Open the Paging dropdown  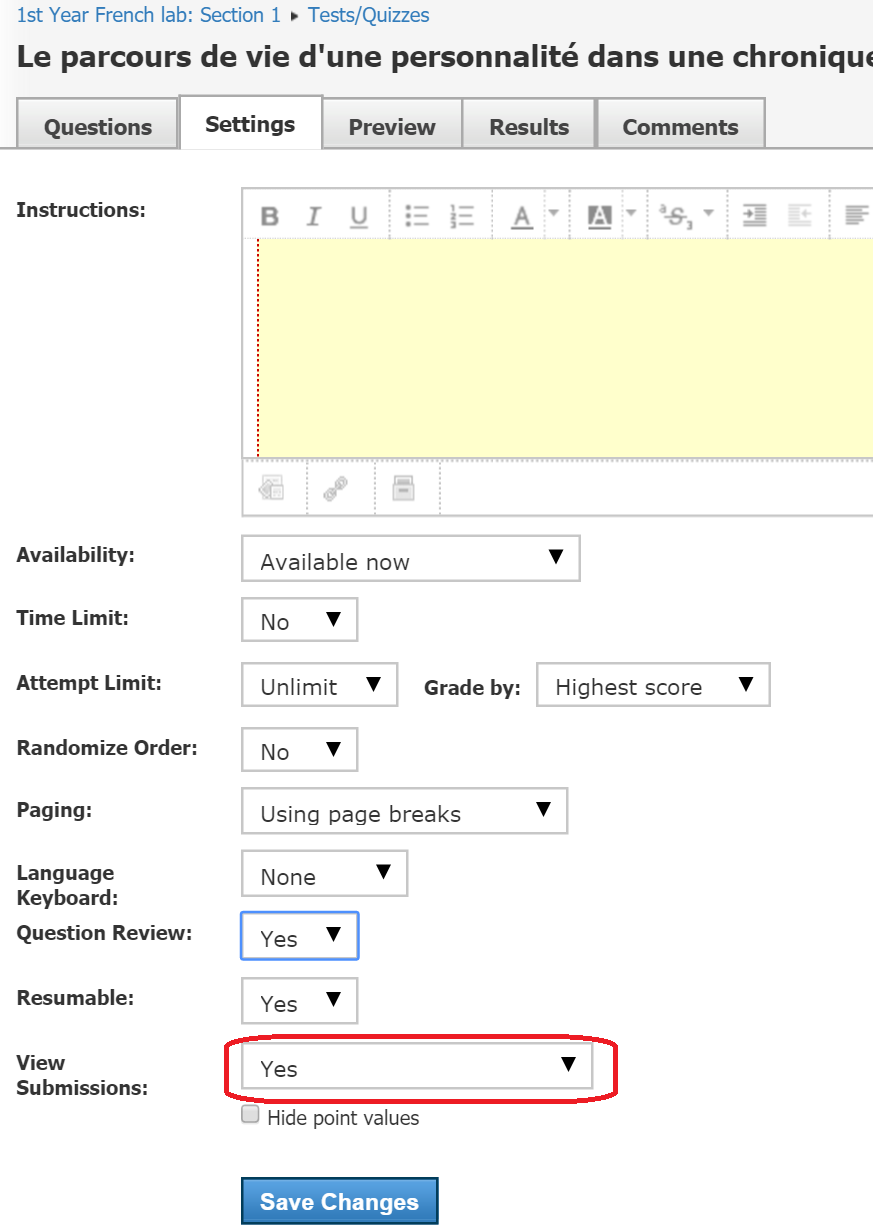point(404,811)
